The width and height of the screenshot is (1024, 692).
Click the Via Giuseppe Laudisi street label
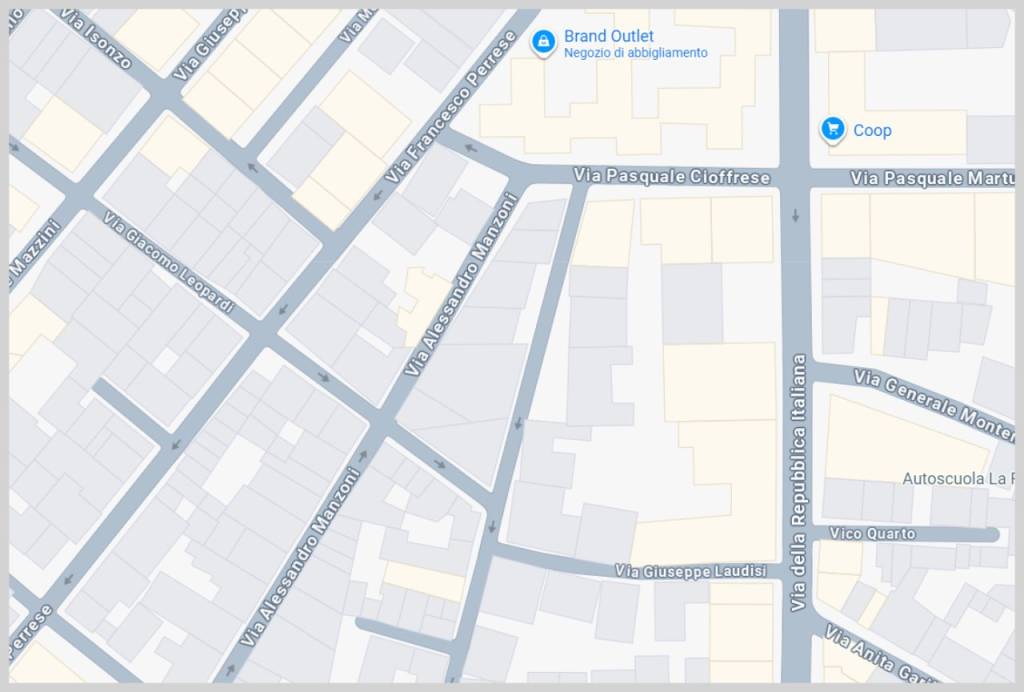(x=690, y=571)
